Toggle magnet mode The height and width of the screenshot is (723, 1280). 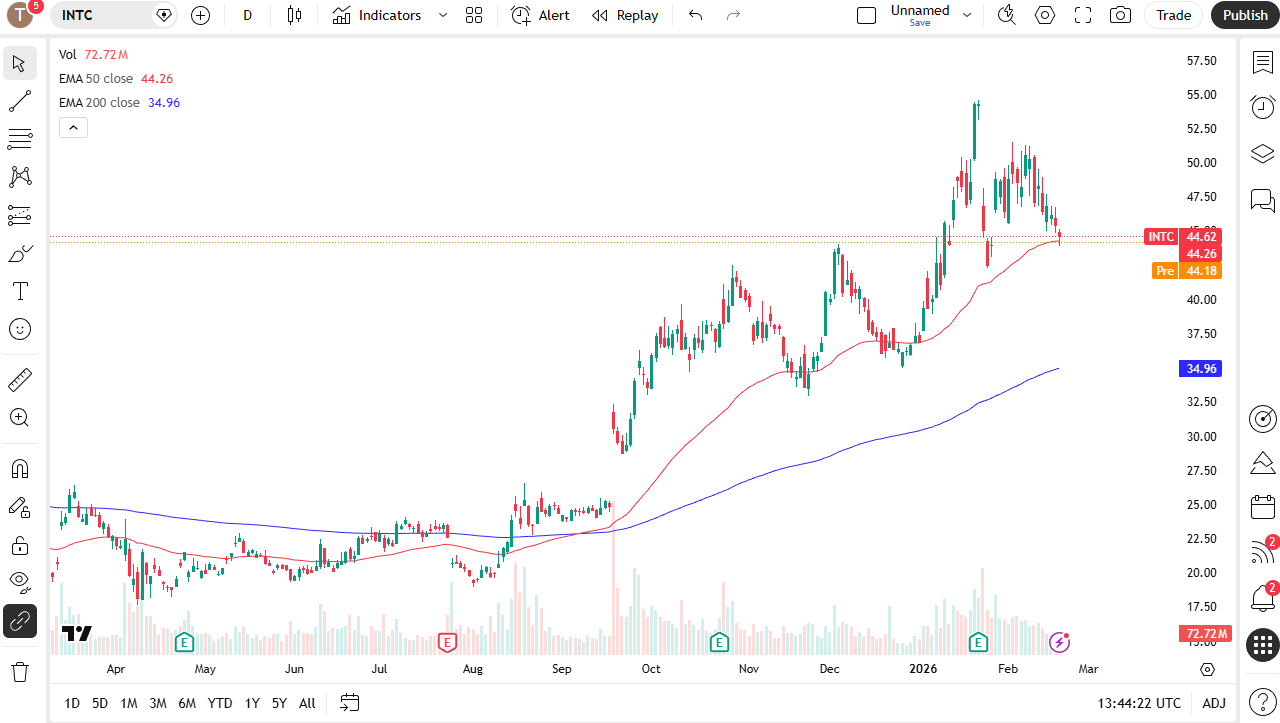20,469
